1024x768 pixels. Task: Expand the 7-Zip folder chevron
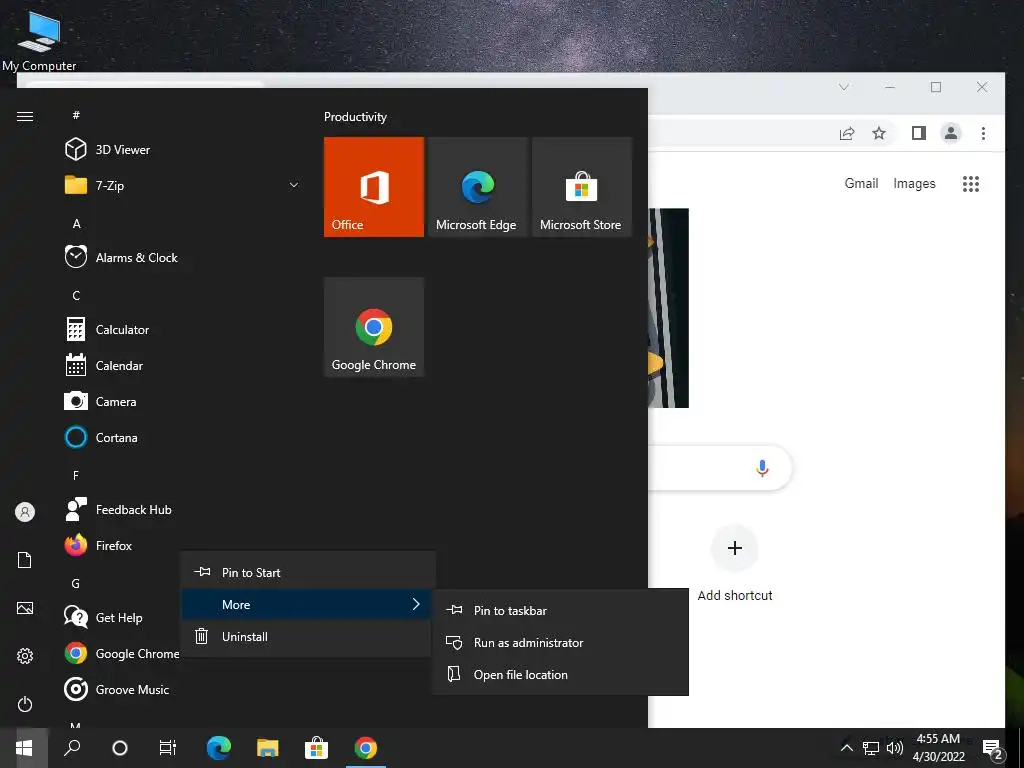(294, 185)
